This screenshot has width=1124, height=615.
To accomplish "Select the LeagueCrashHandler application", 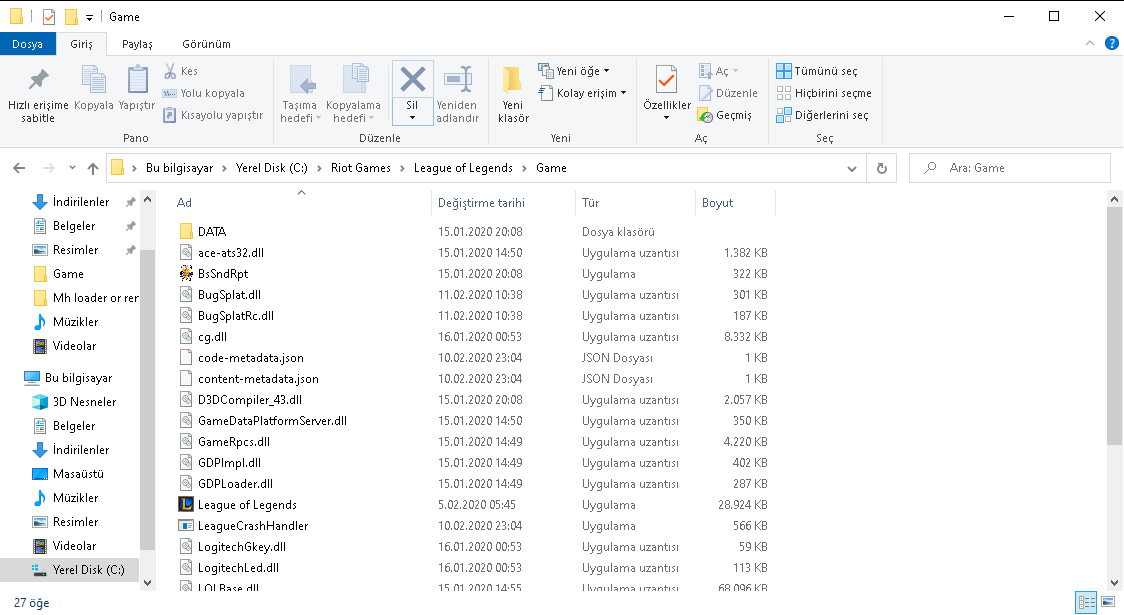I will (x=243, y=525).
